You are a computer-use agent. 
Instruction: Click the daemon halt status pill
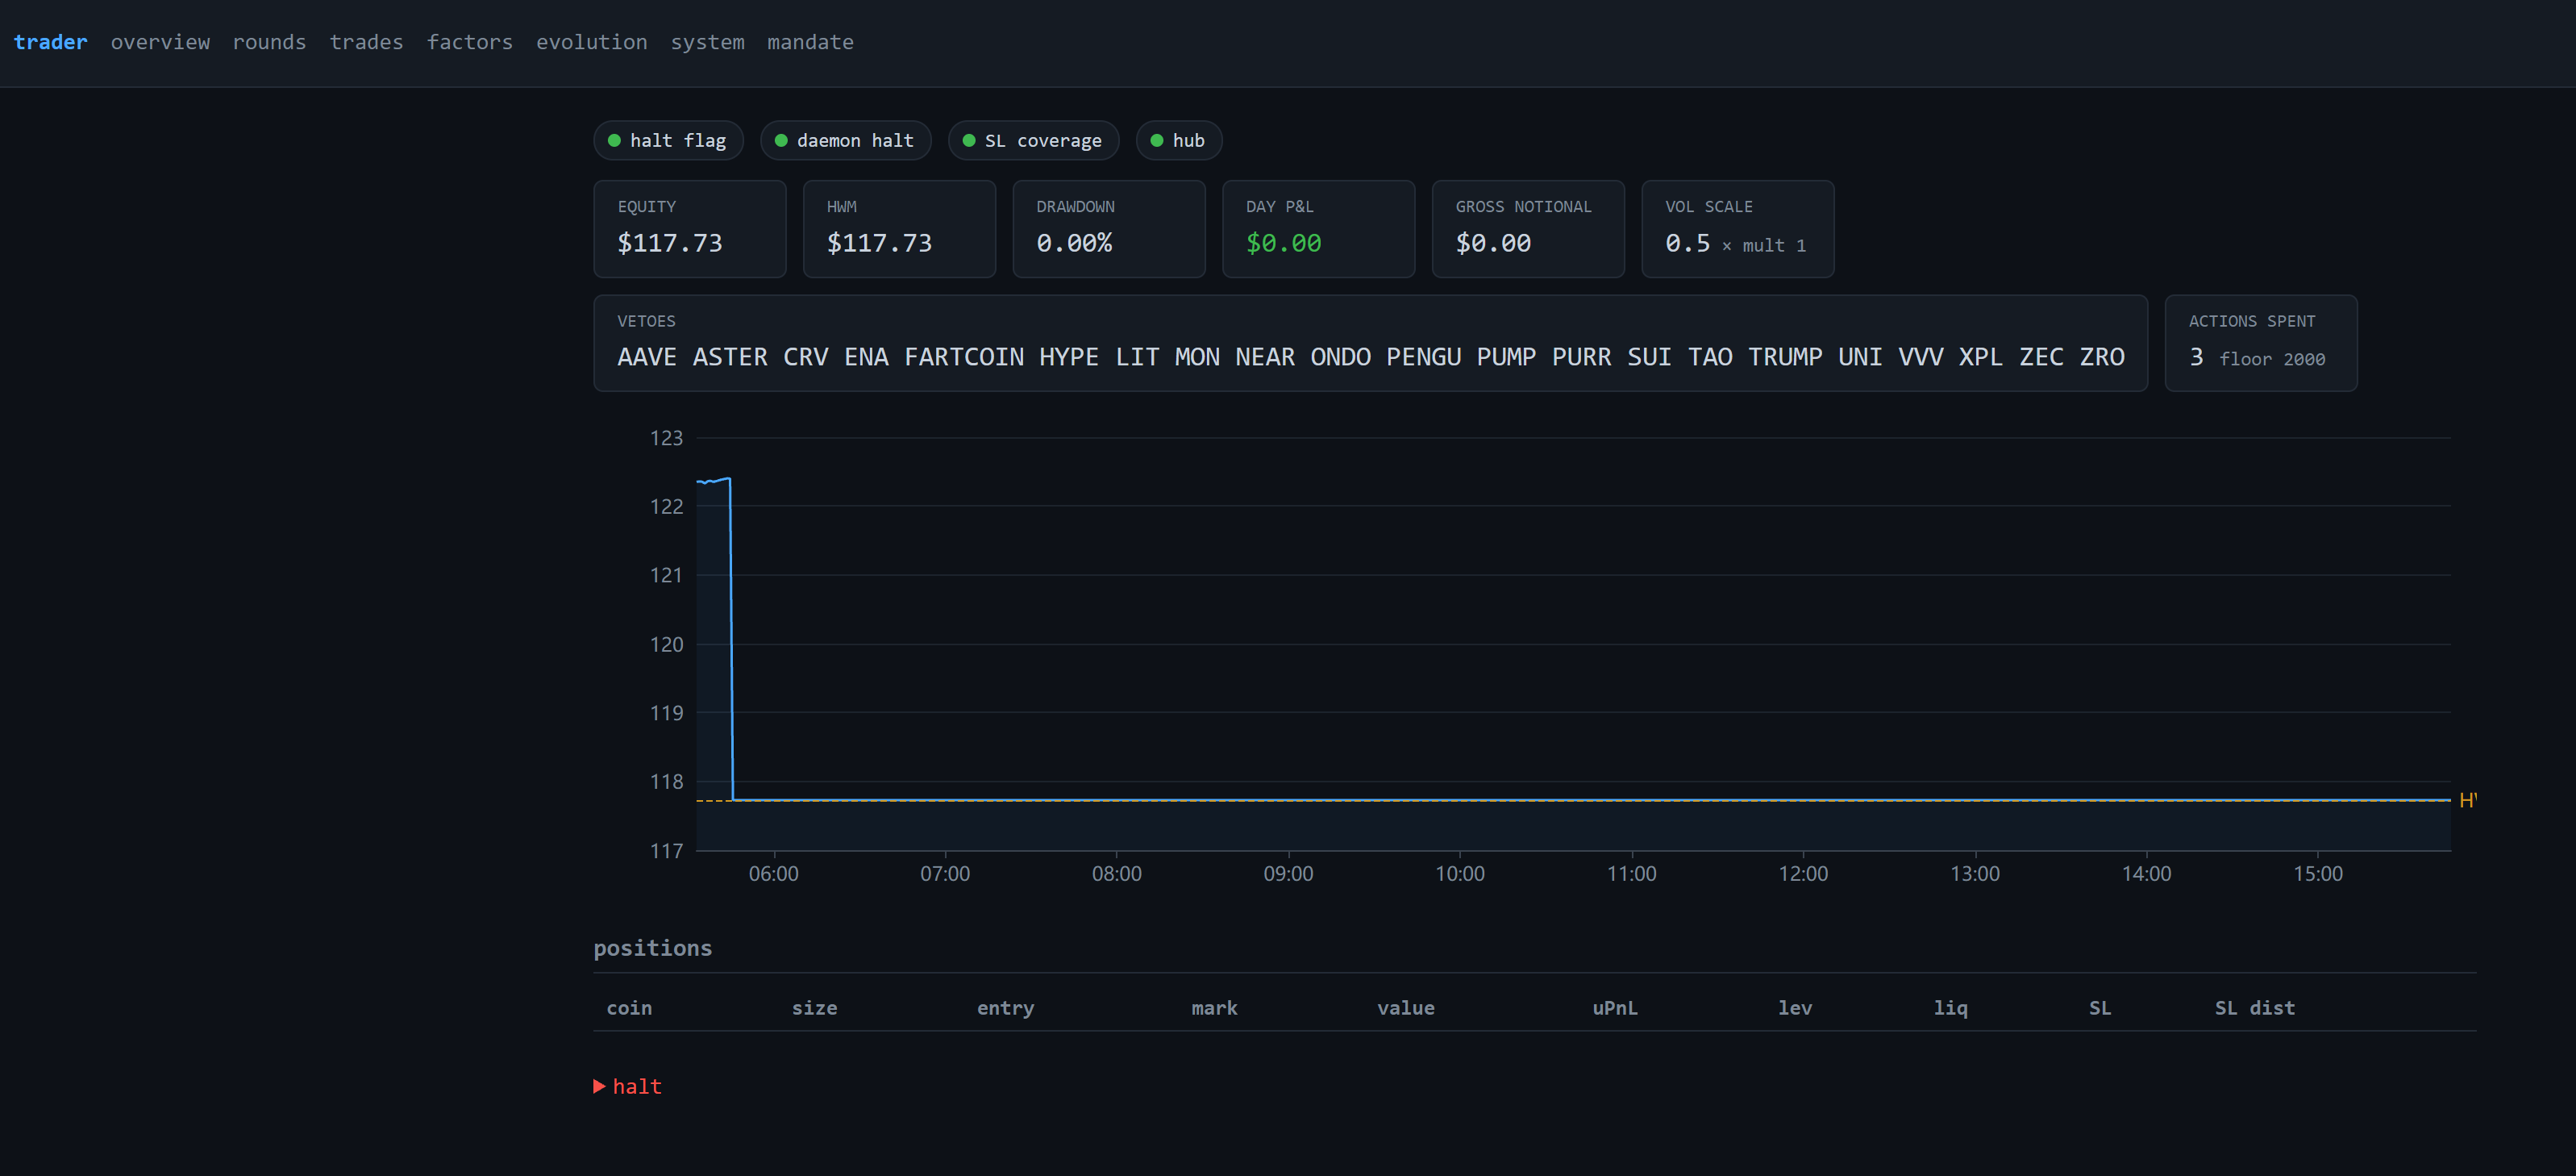point(845,140)
